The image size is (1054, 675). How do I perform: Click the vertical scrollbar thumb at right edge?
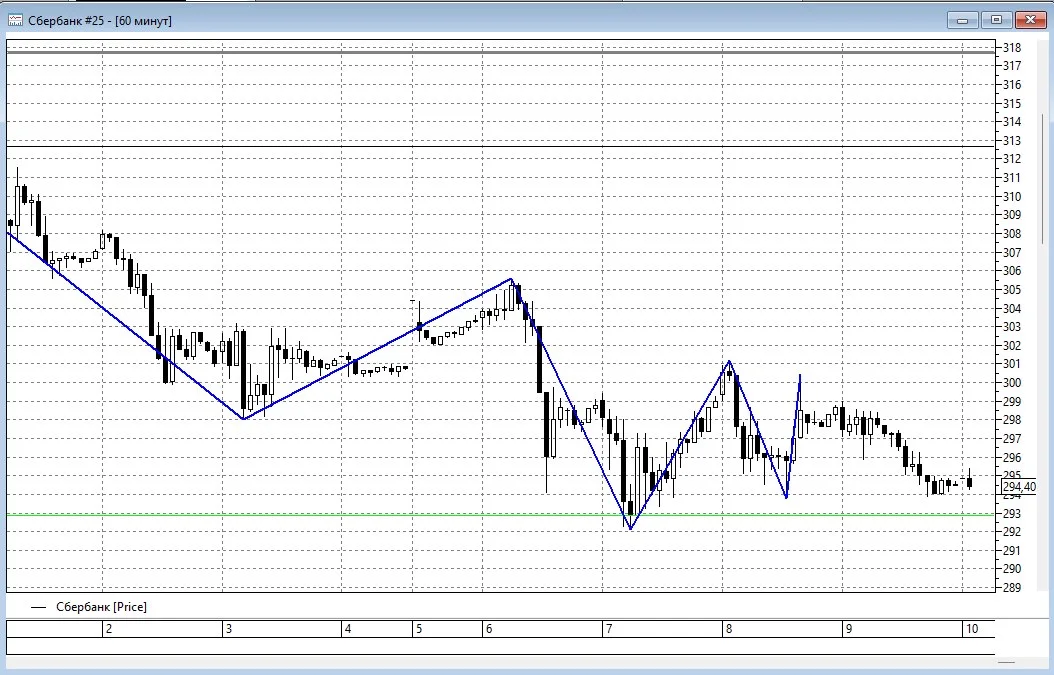coord(1043,178)
